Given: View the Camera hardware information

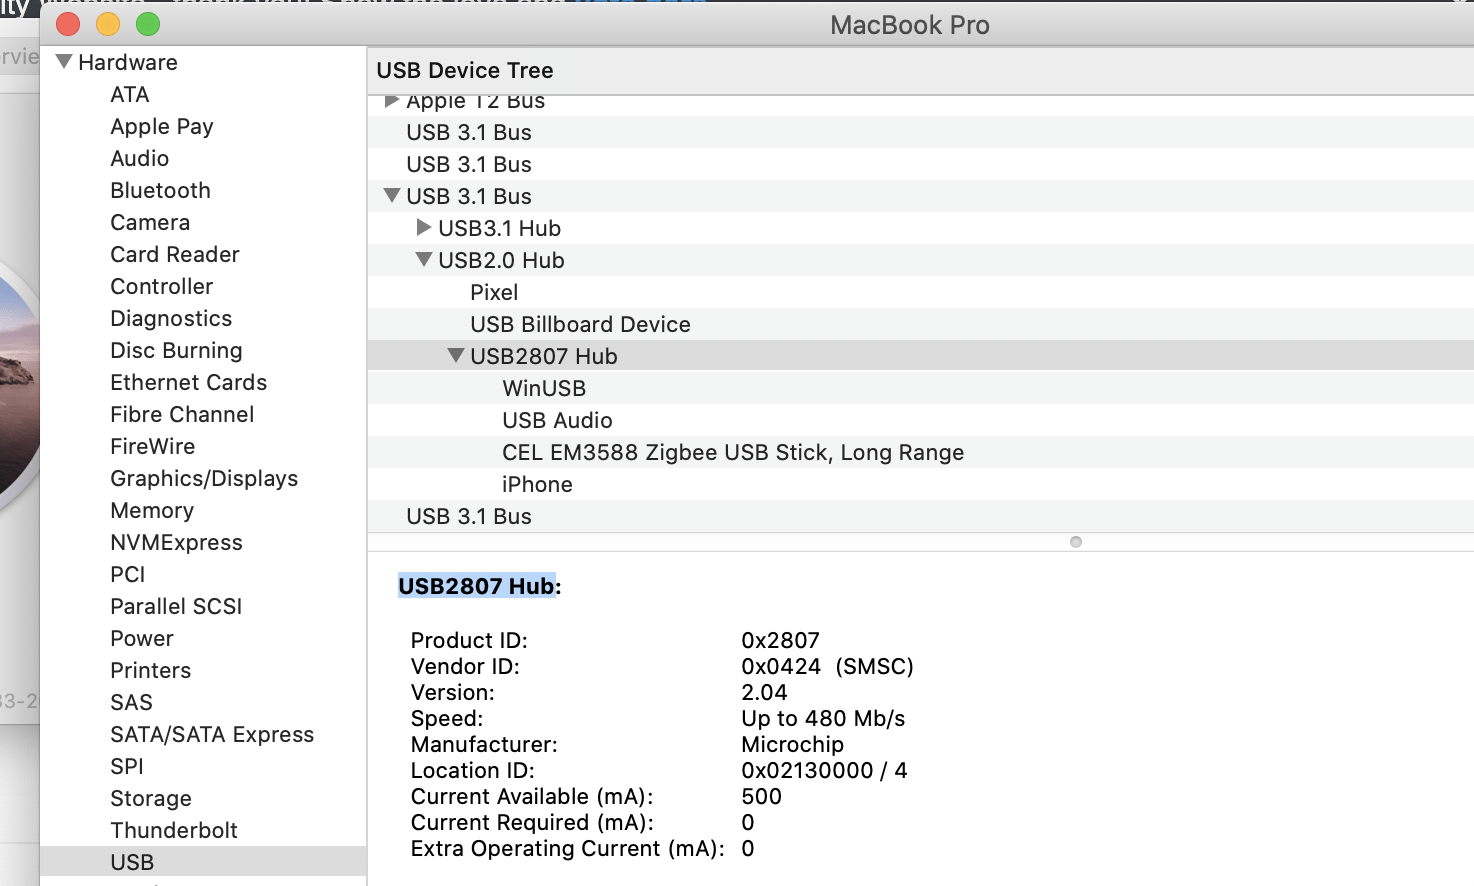Looking at the screenshot, I should coord(150,222).
